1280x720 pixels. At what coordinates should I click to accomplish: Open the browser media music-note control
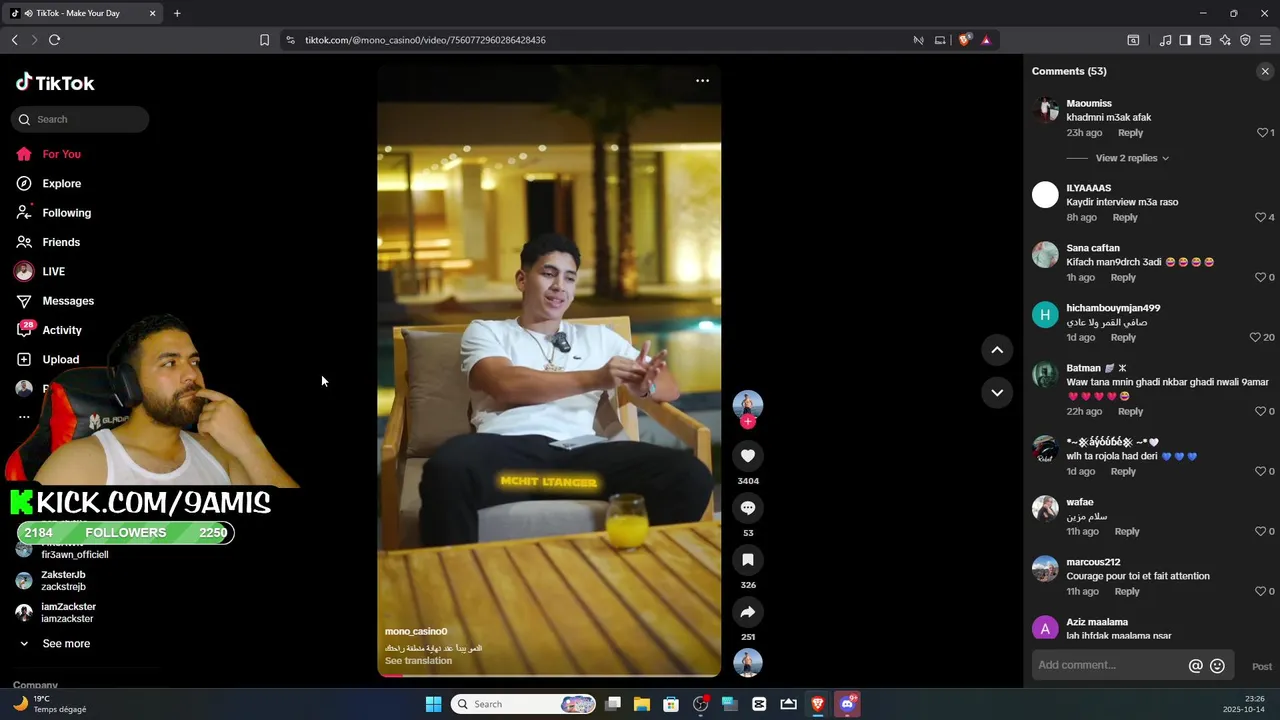(x=1165, y=40)
